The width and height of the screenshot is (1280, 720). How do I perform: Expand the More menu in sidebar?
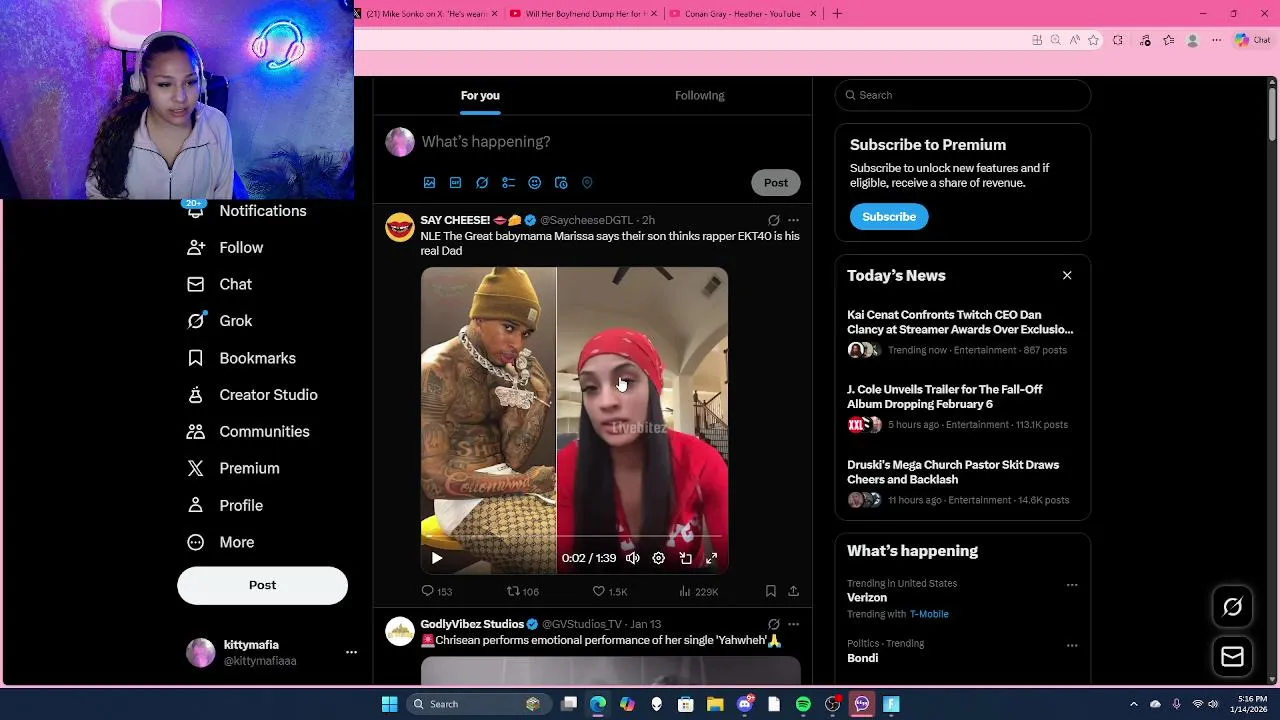click(x=220, y=542)
